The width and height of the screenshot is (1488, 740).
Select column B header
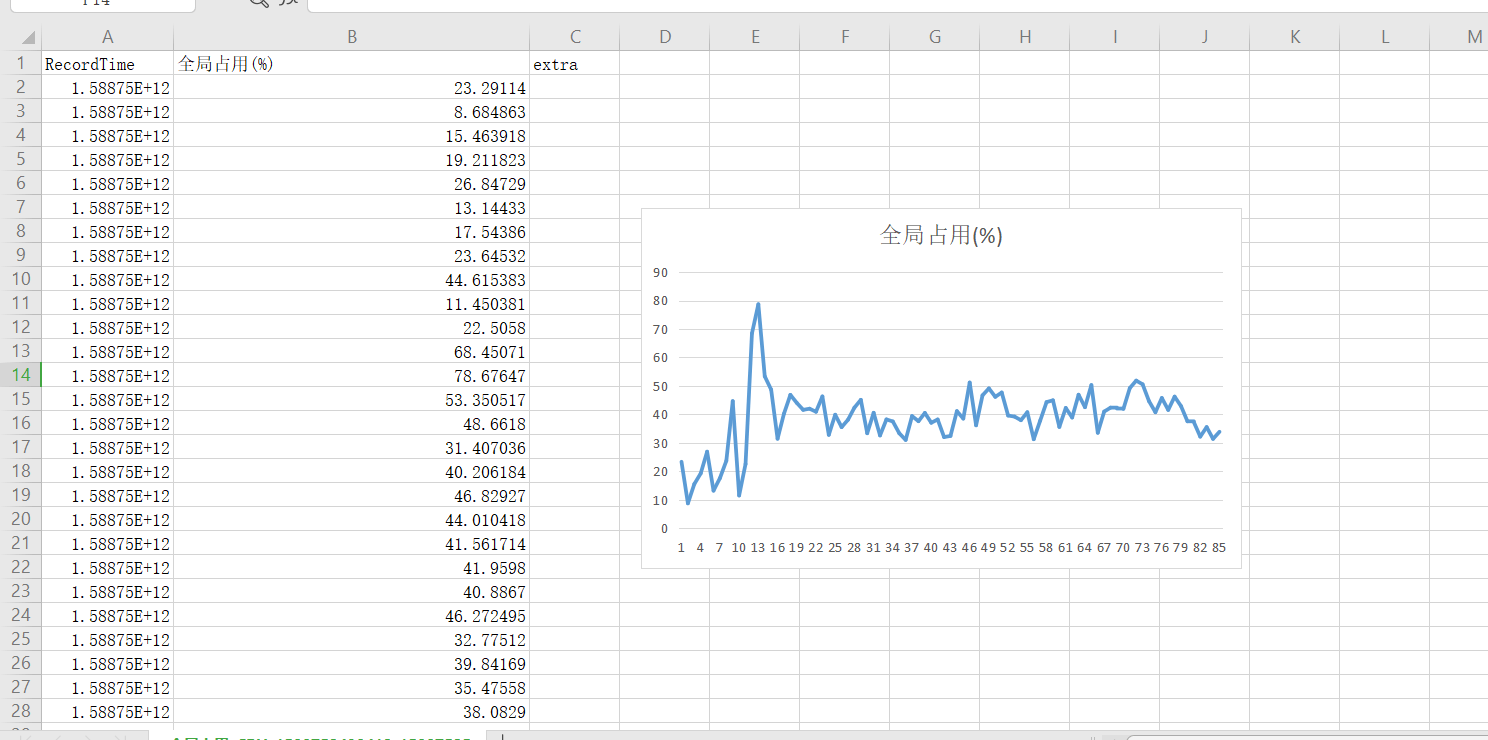pos(351,37)
